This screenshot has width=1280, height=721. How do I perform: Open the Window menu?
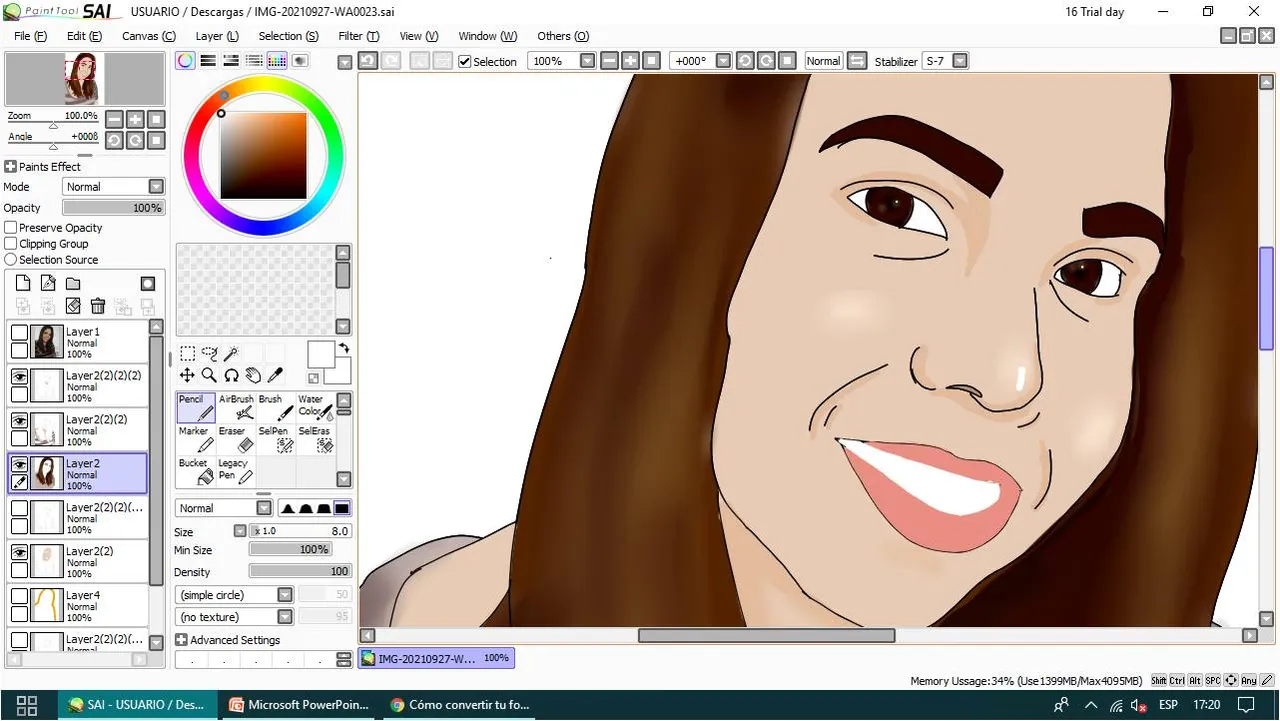click(487, 36)
